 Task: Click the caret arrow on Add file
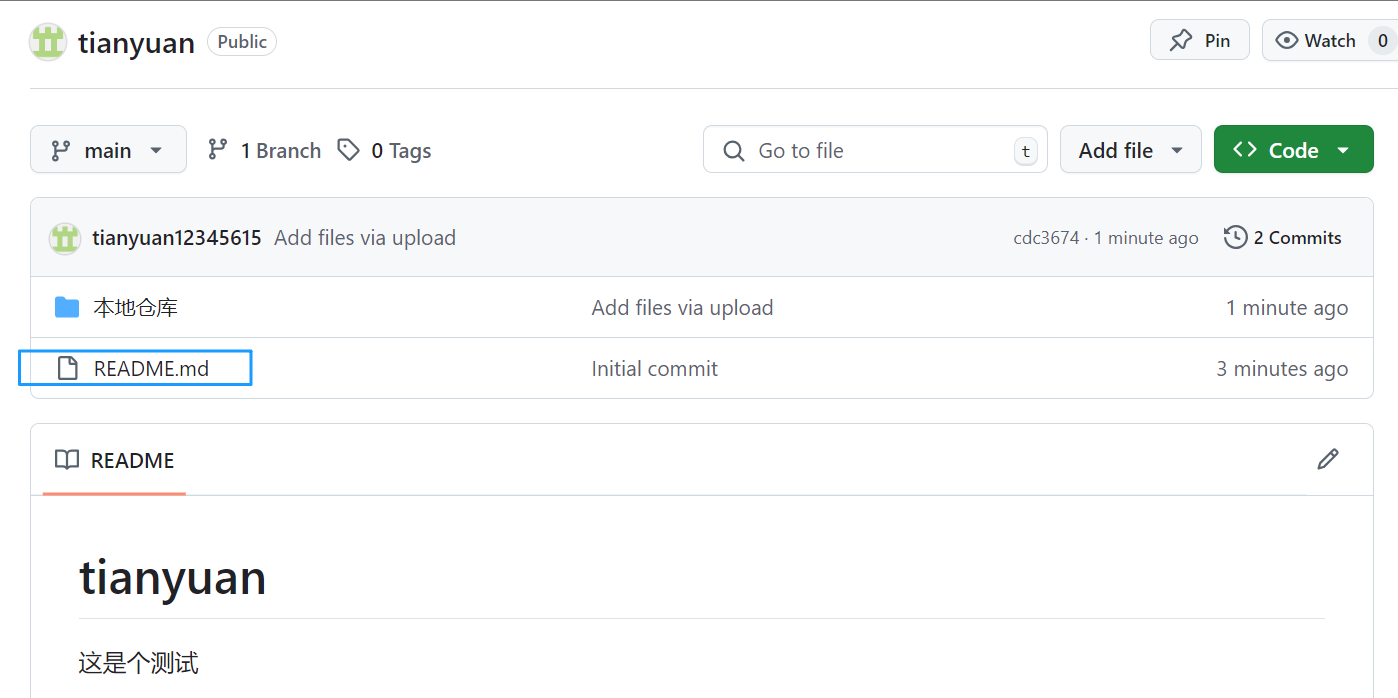(x=1177, y=150)
